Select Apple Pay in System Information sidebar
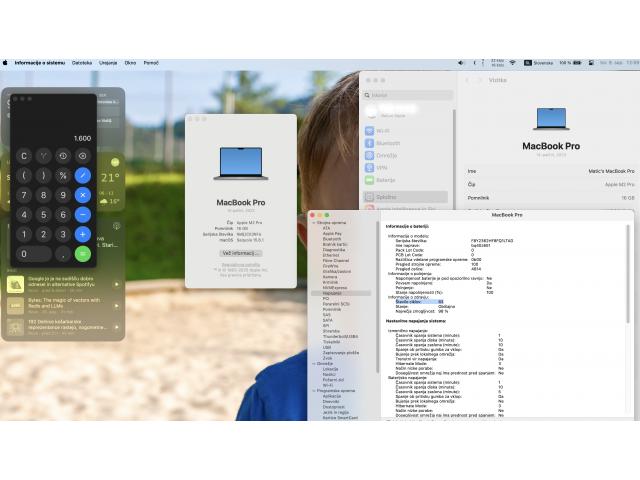The width and height of the screenshot is (640, 480). (x=332, y=234)
